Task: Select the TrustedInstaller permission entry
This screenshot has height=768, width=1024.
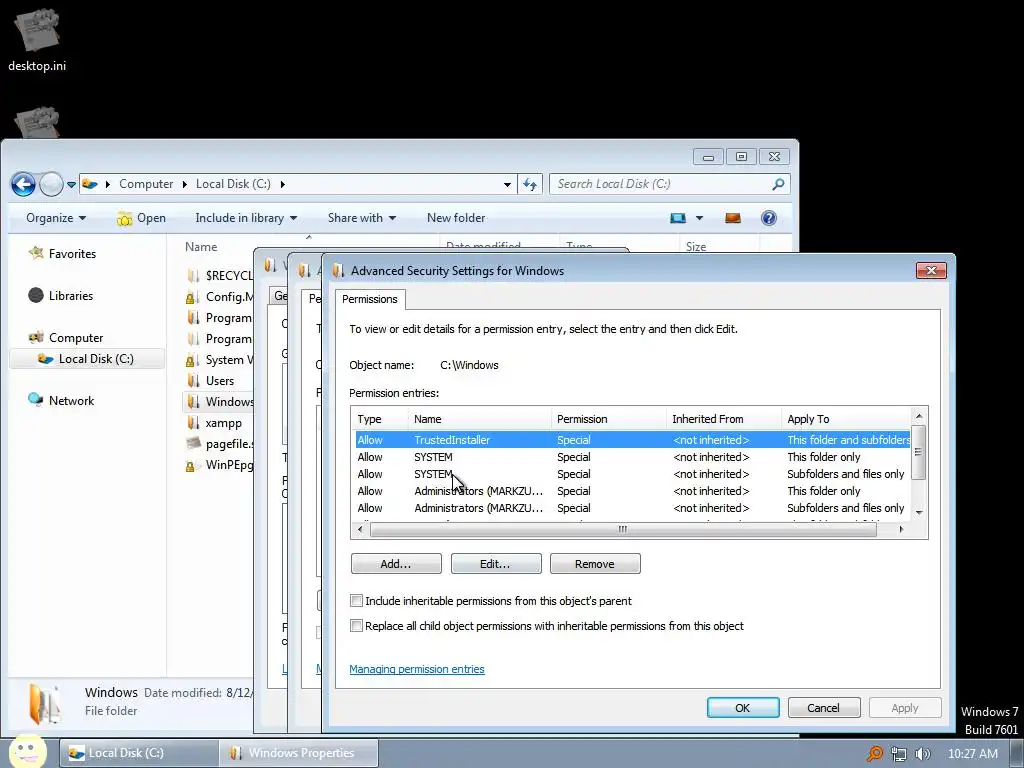Action: [x=632, y=440]
